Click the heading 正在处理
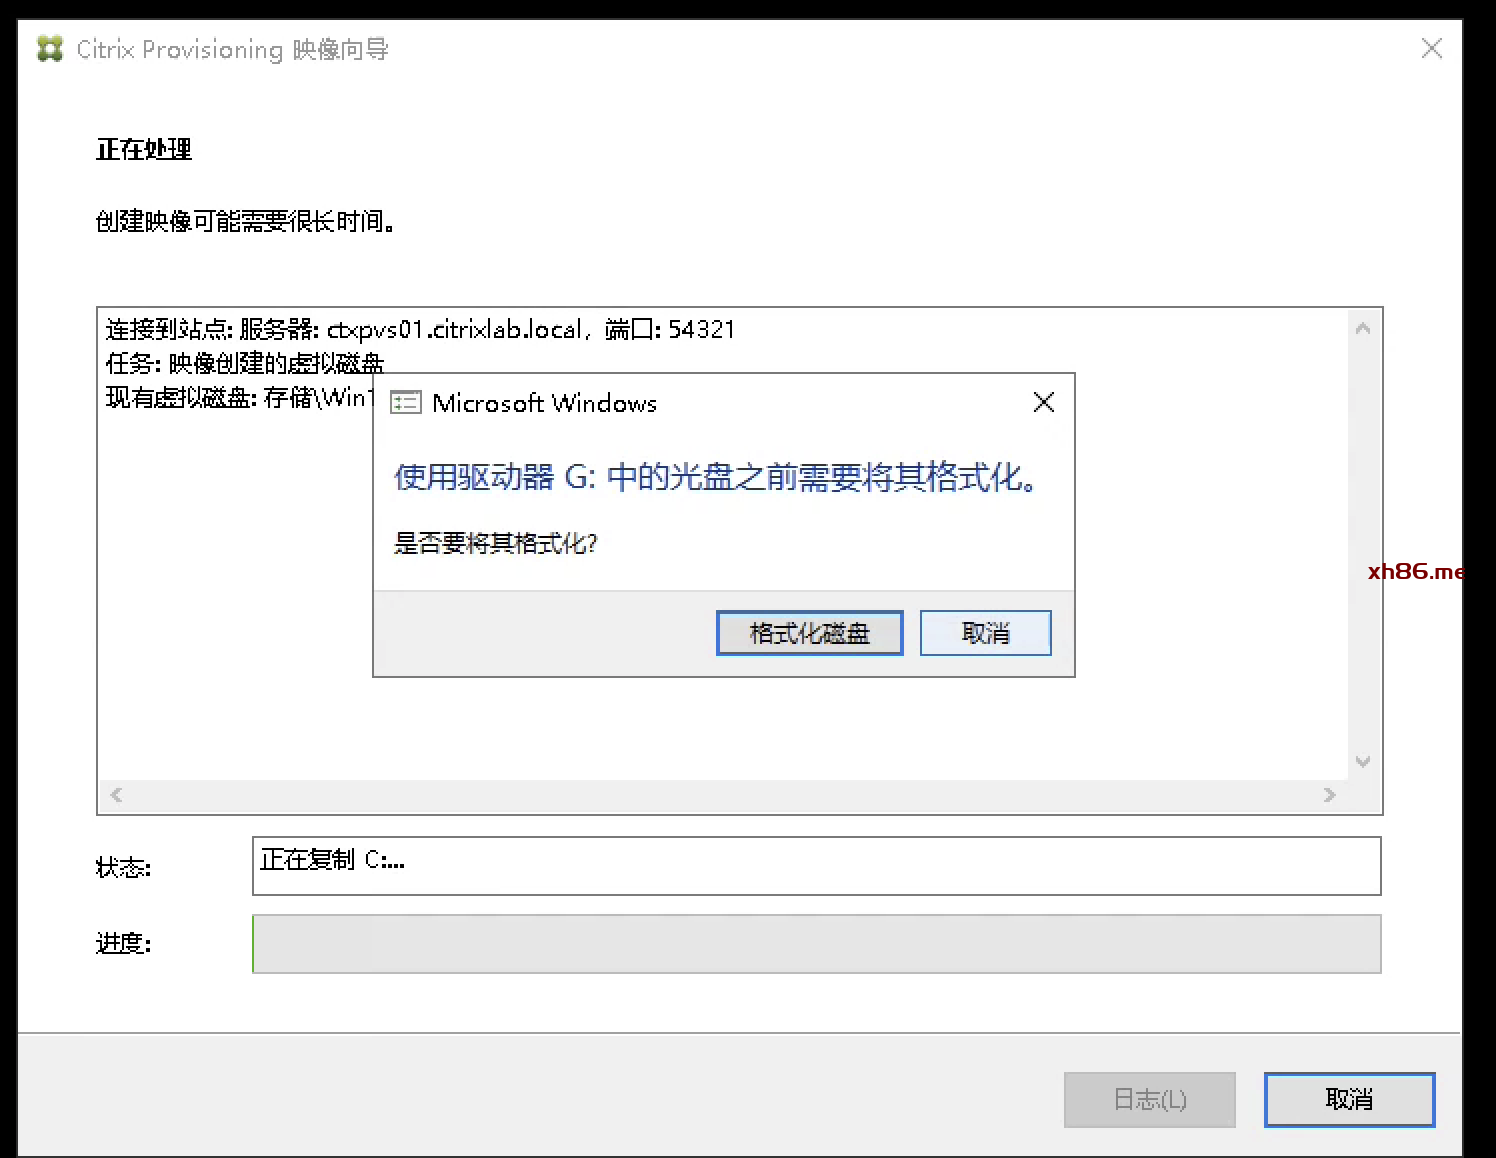 click(x=144, y=149)
